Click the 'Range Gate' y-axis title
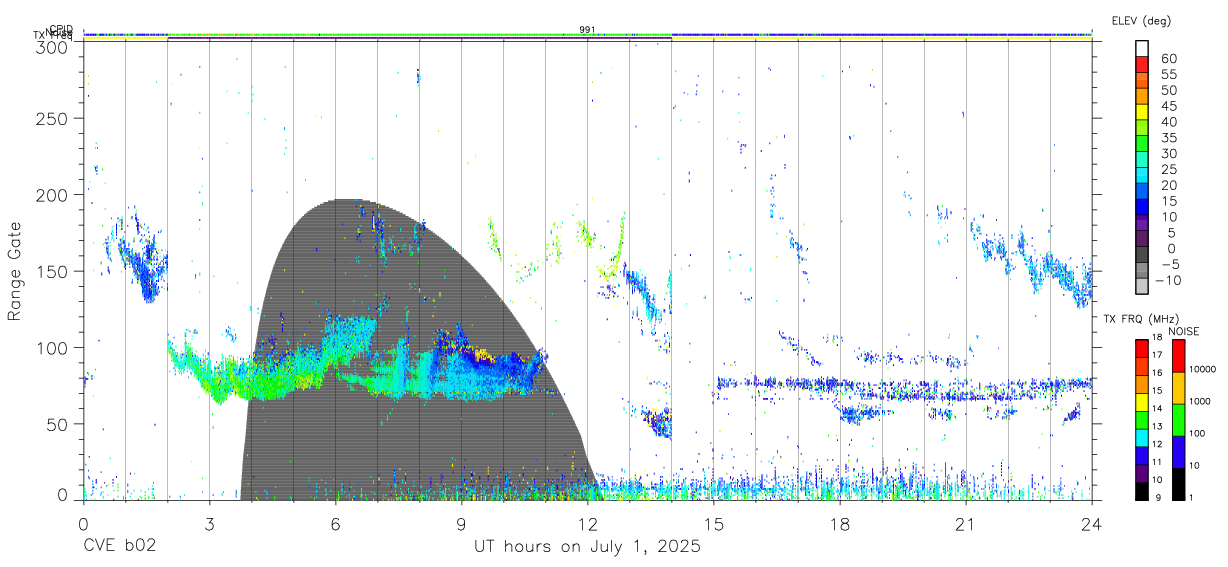 click(15, 272)
